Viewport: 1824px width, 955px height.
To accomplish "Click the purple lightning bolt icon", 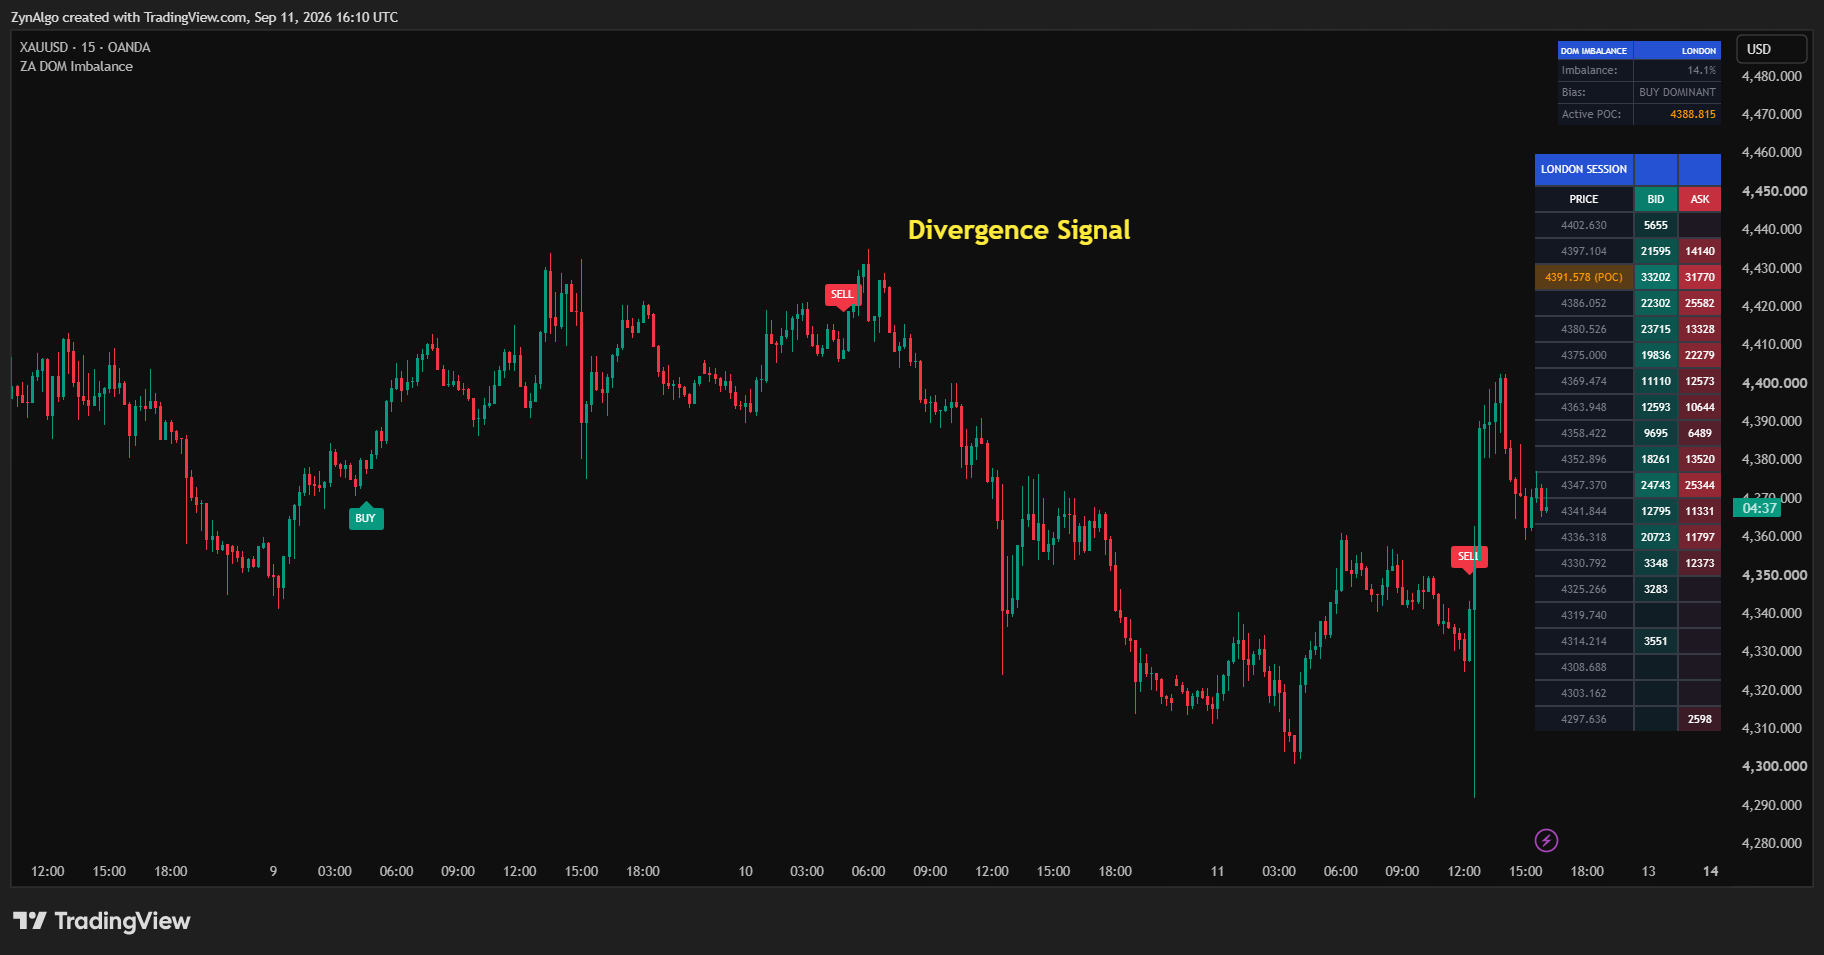I will (x=1546, y=840).
